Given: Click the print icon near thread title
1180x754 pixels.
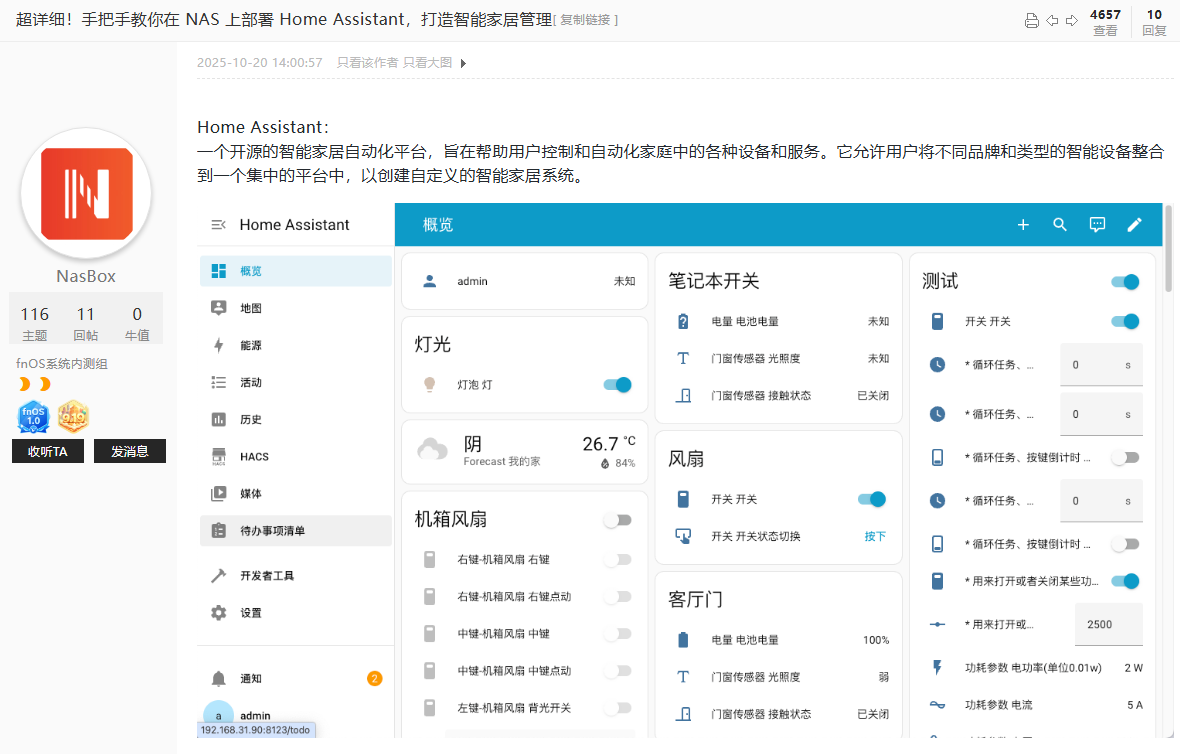Looking at the screenshot, I should (1032, 21).
